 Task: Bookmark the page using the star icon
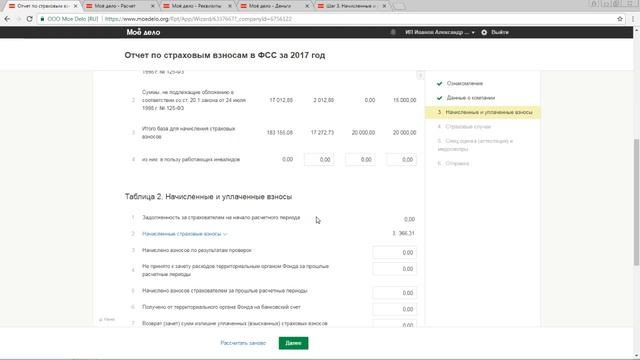tap(620, 19)
